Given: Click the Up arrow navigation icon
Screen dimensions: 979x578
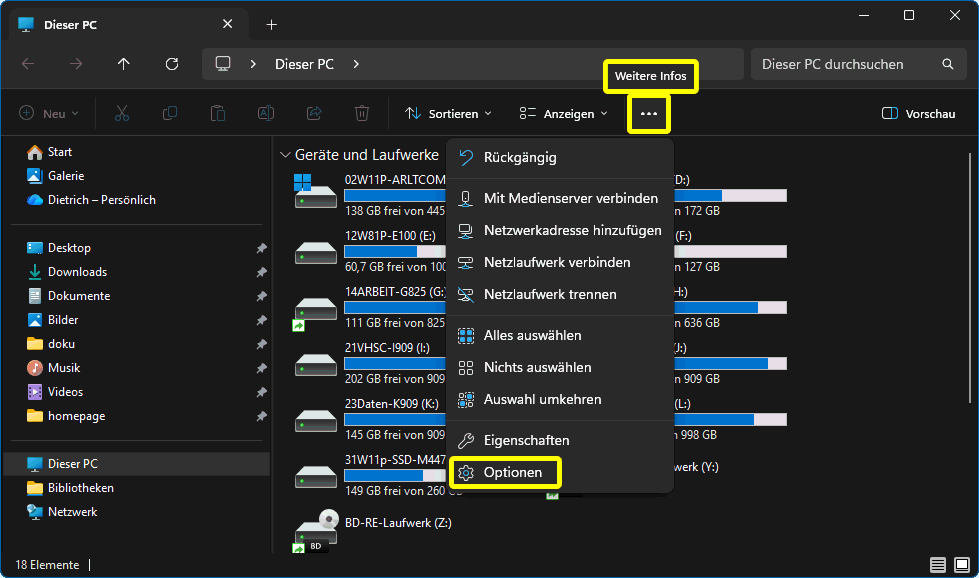Looking at the screenshot, I should (124, 64).
